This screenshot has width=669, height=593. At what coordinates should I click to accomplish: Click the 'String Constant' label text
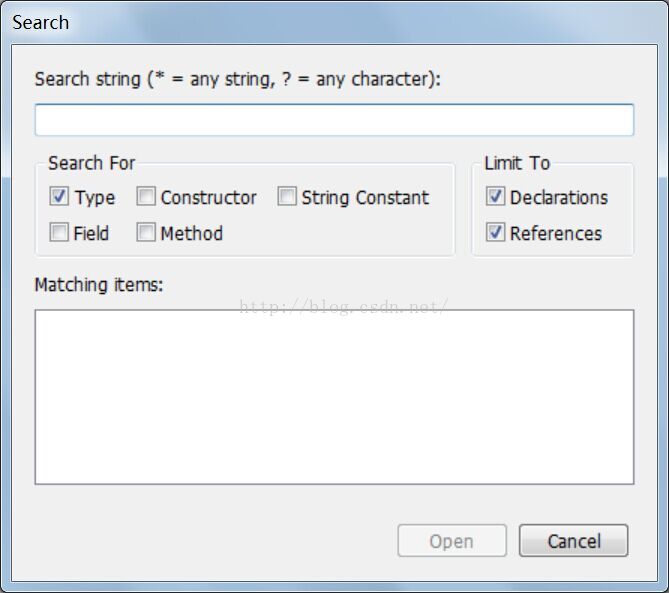click(x=365, y=198)
